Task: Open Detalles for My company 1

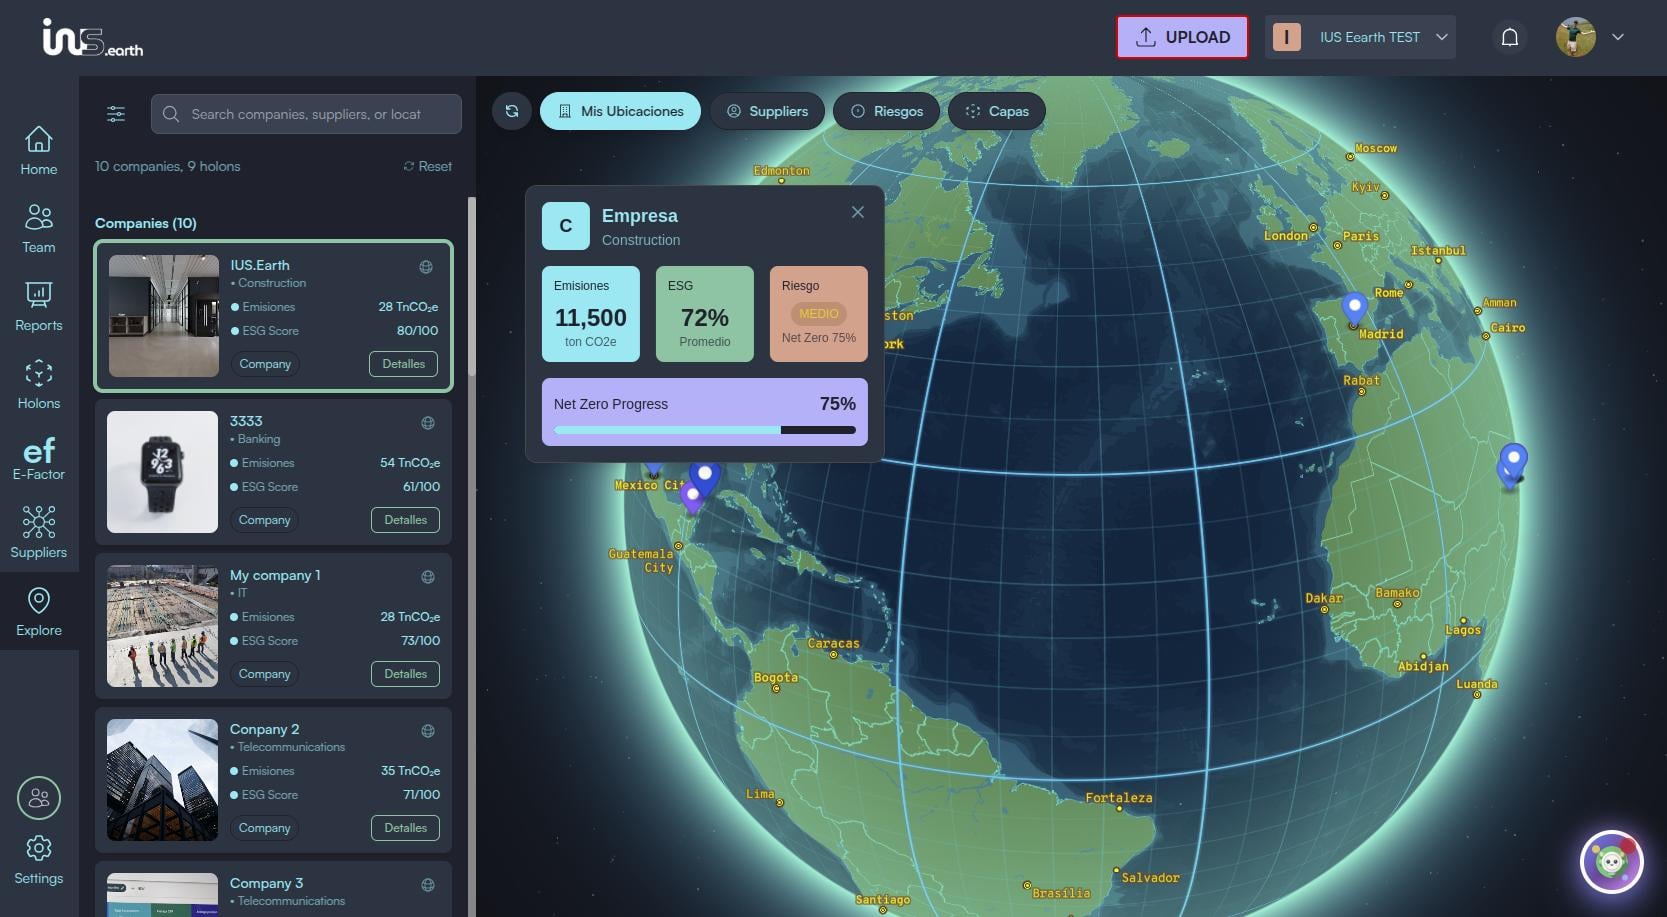Action: (x=405, y=674)
